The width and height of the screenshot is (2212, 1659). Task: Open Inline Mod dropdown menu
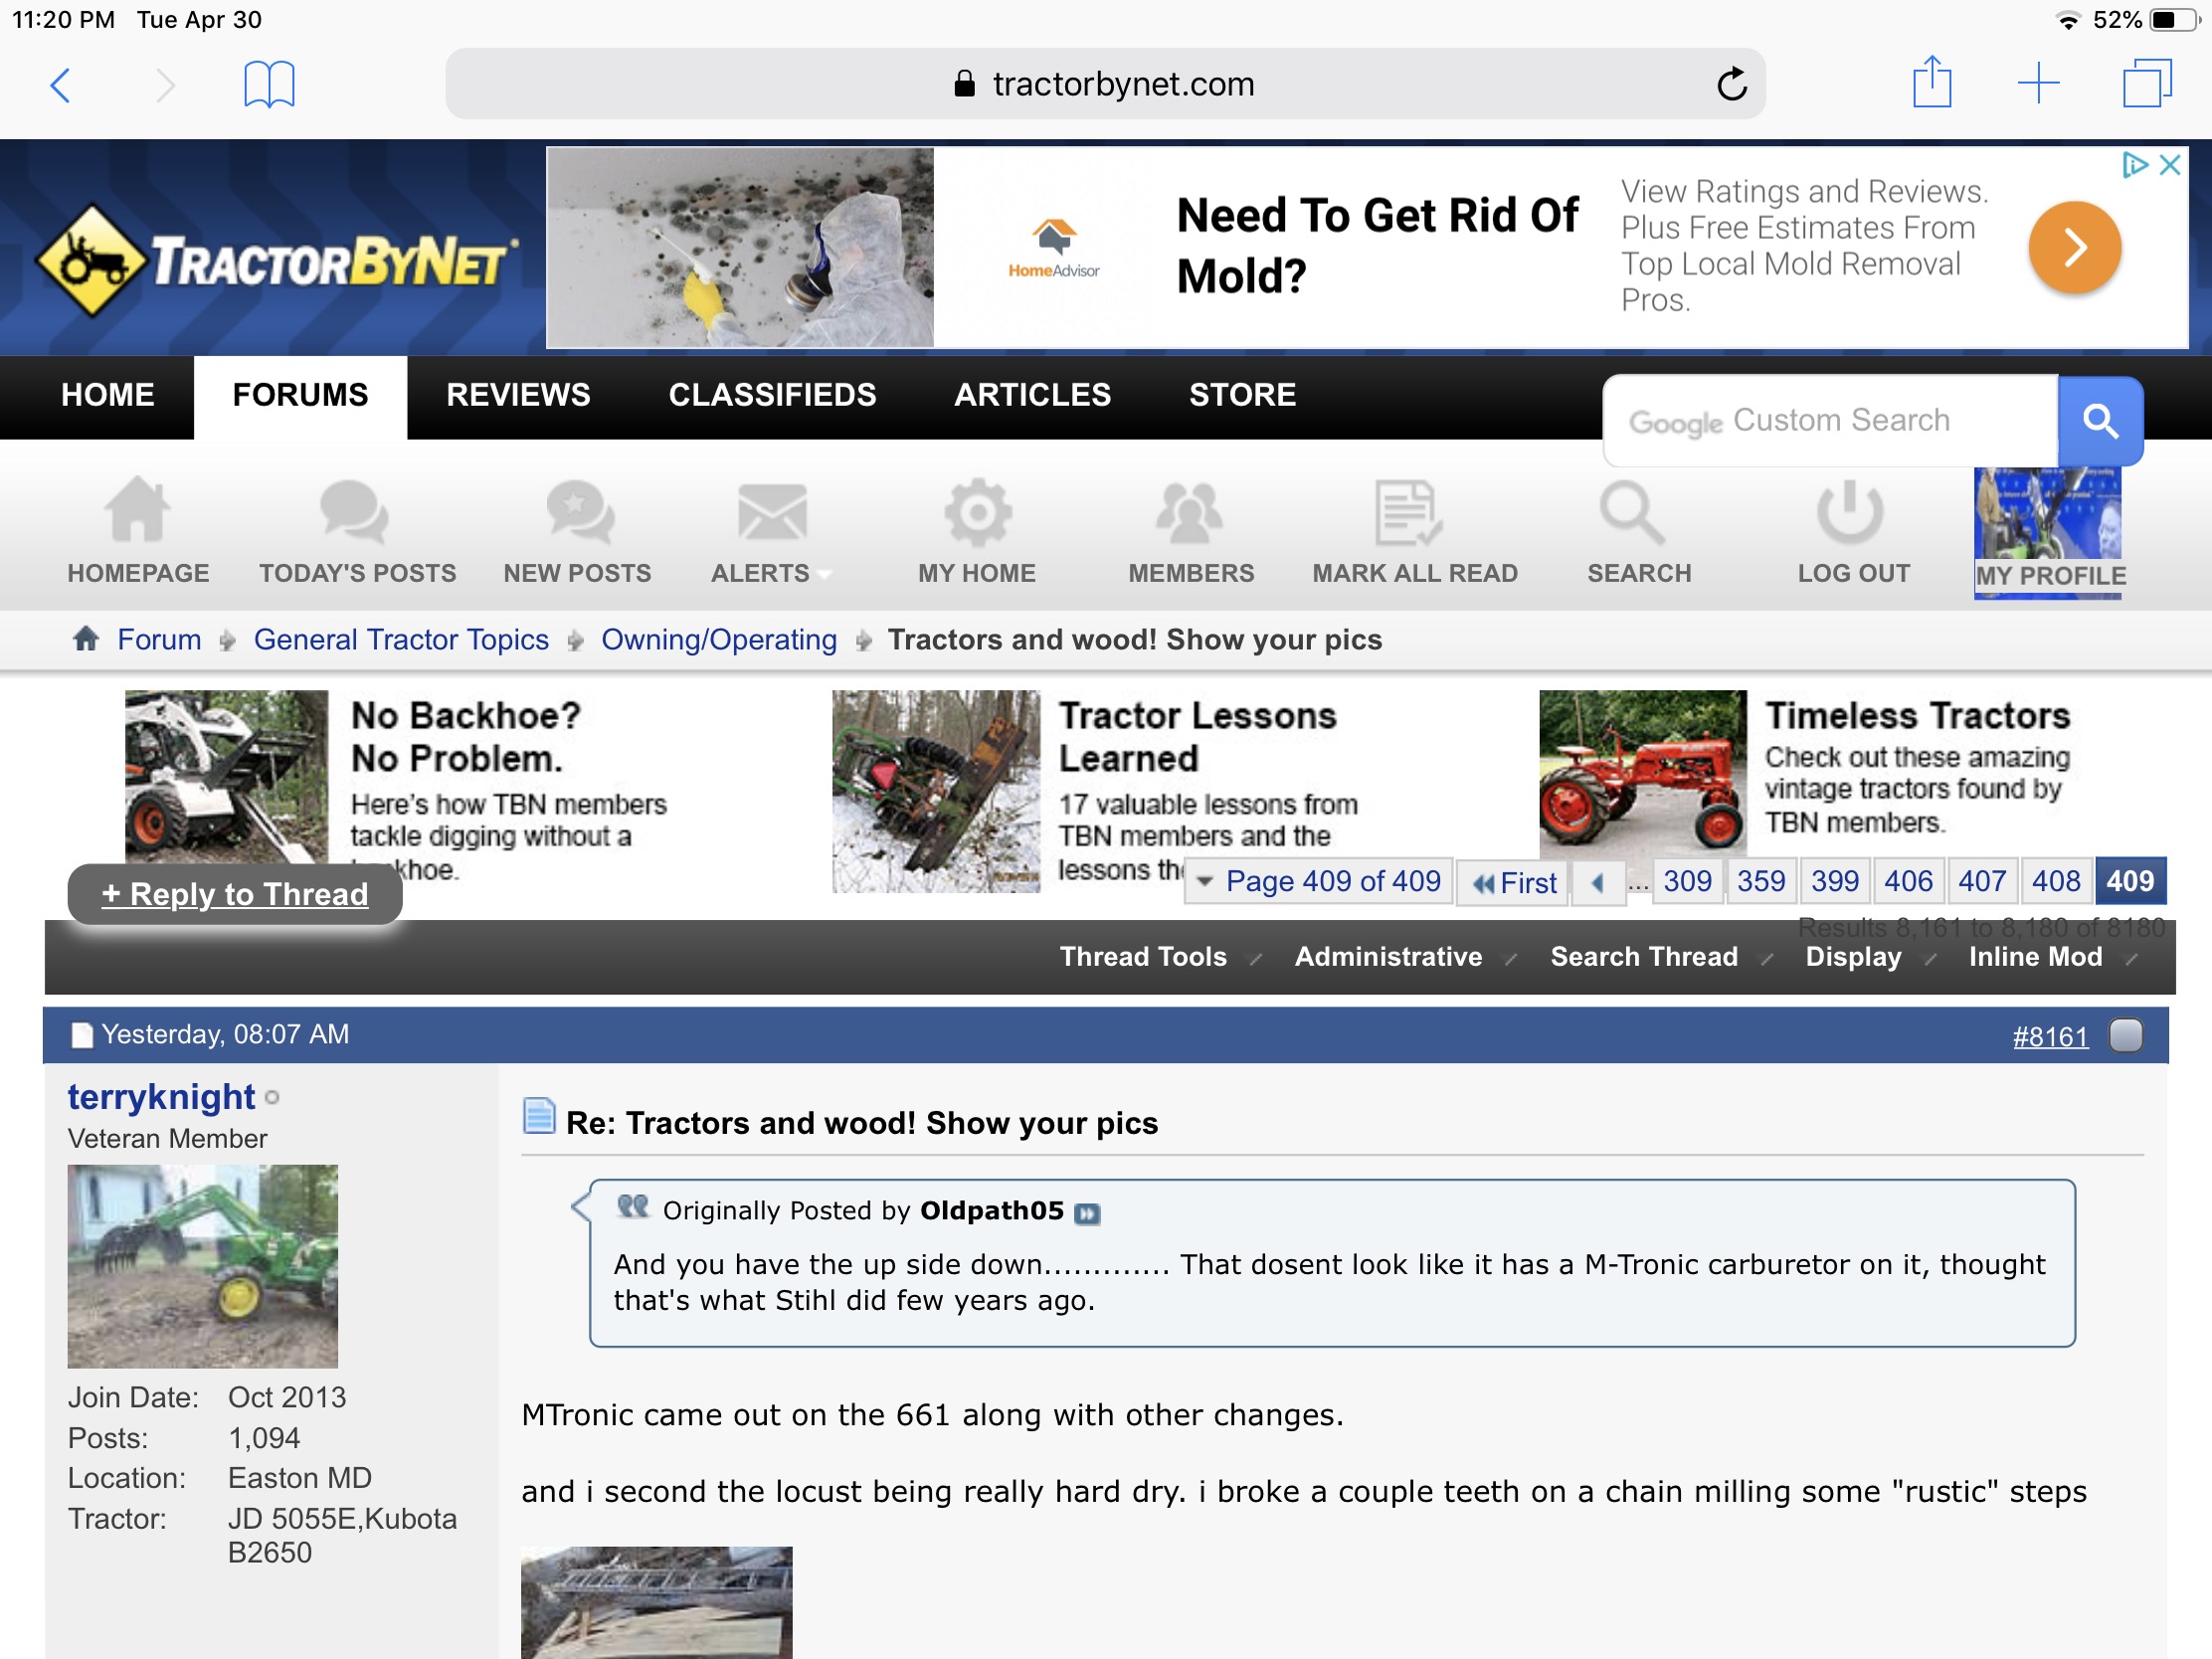point(2052,957)
